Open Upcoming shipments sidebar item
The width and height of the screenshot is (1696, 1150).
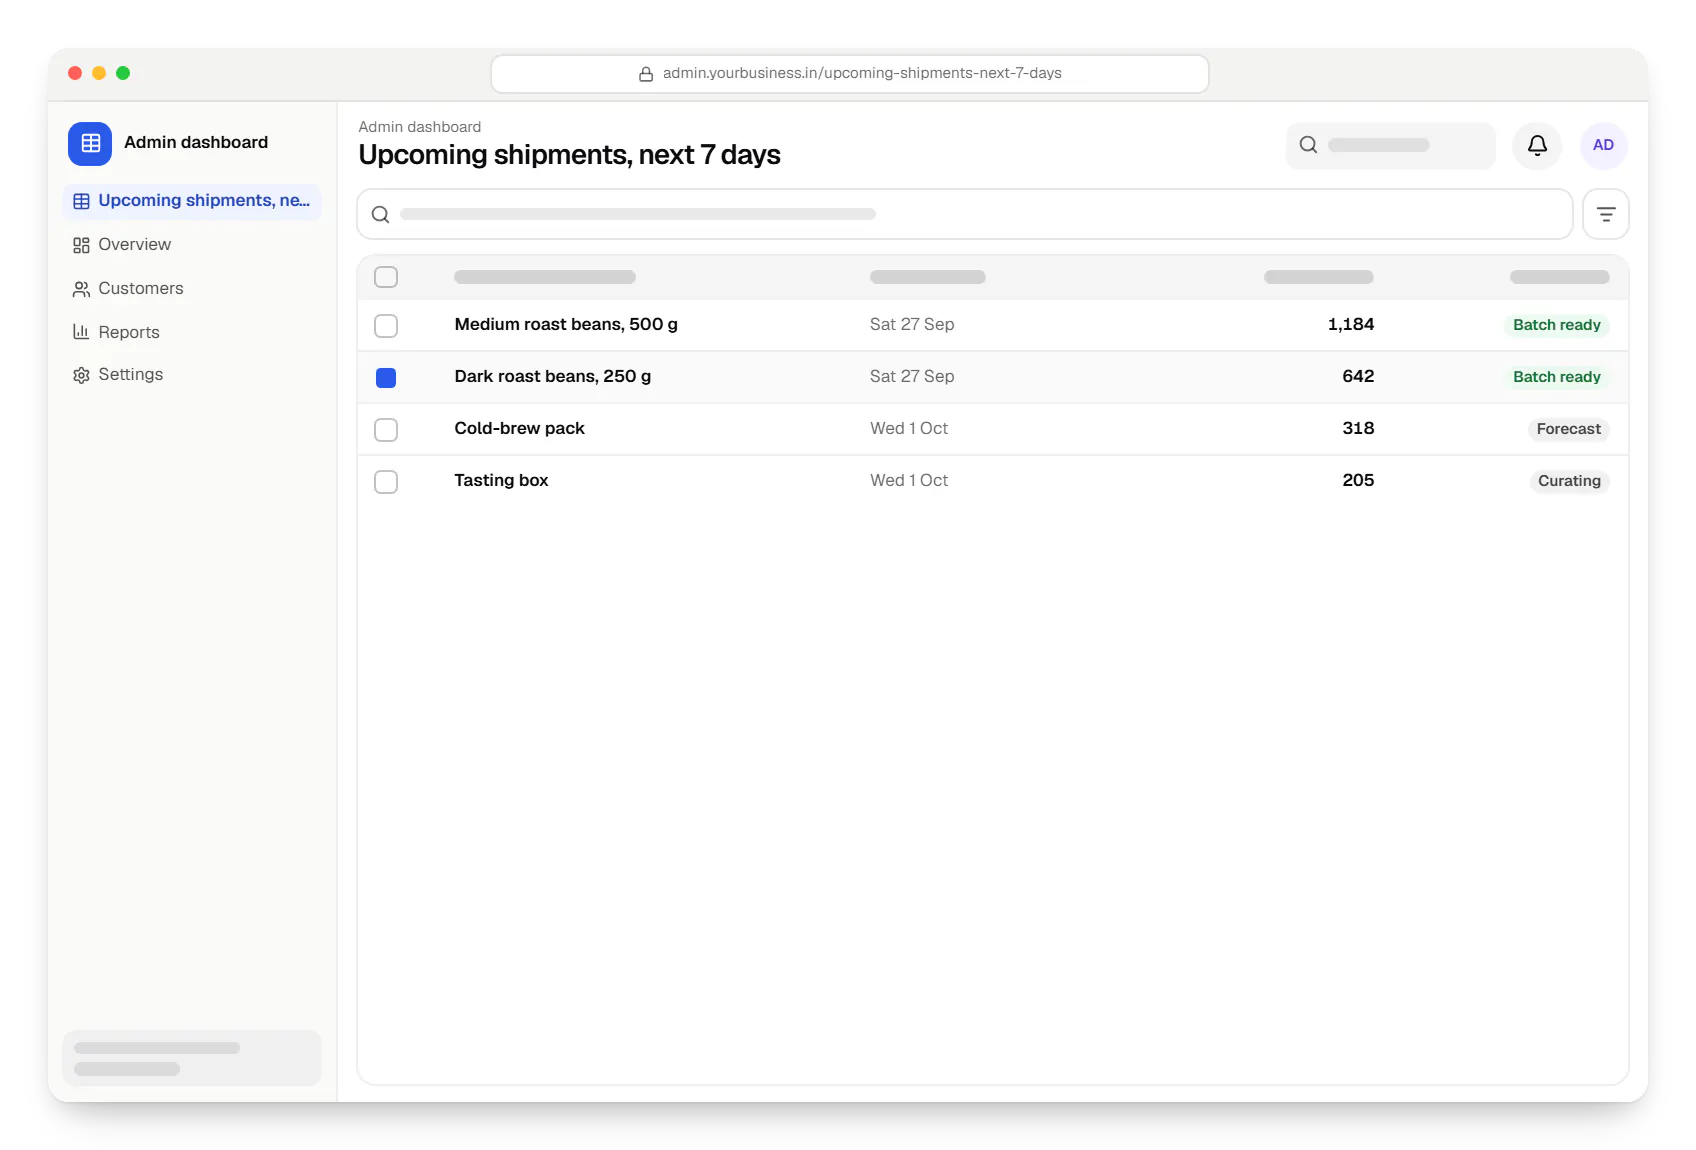tap(192, 201)
